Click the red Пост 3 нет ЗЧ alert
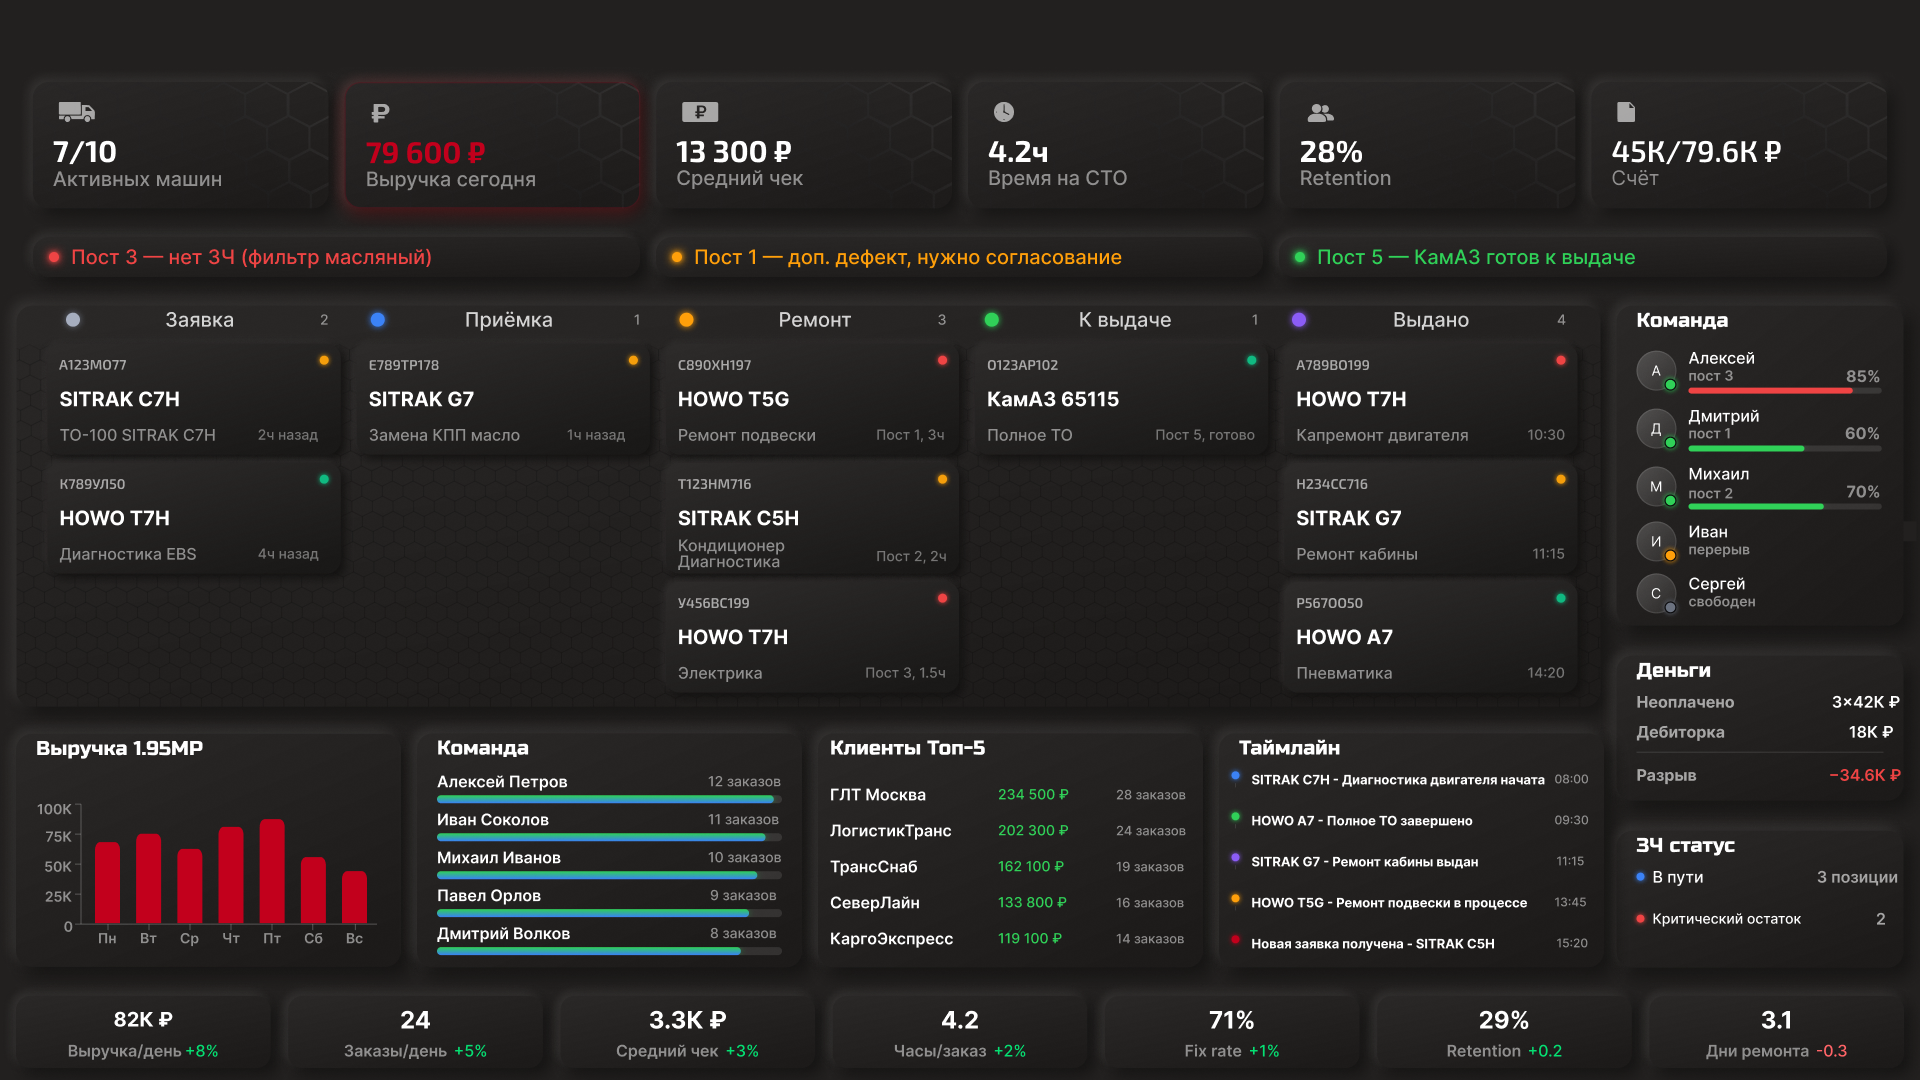The width and height of the screenshot is (1920, 1080). (251, 257)
